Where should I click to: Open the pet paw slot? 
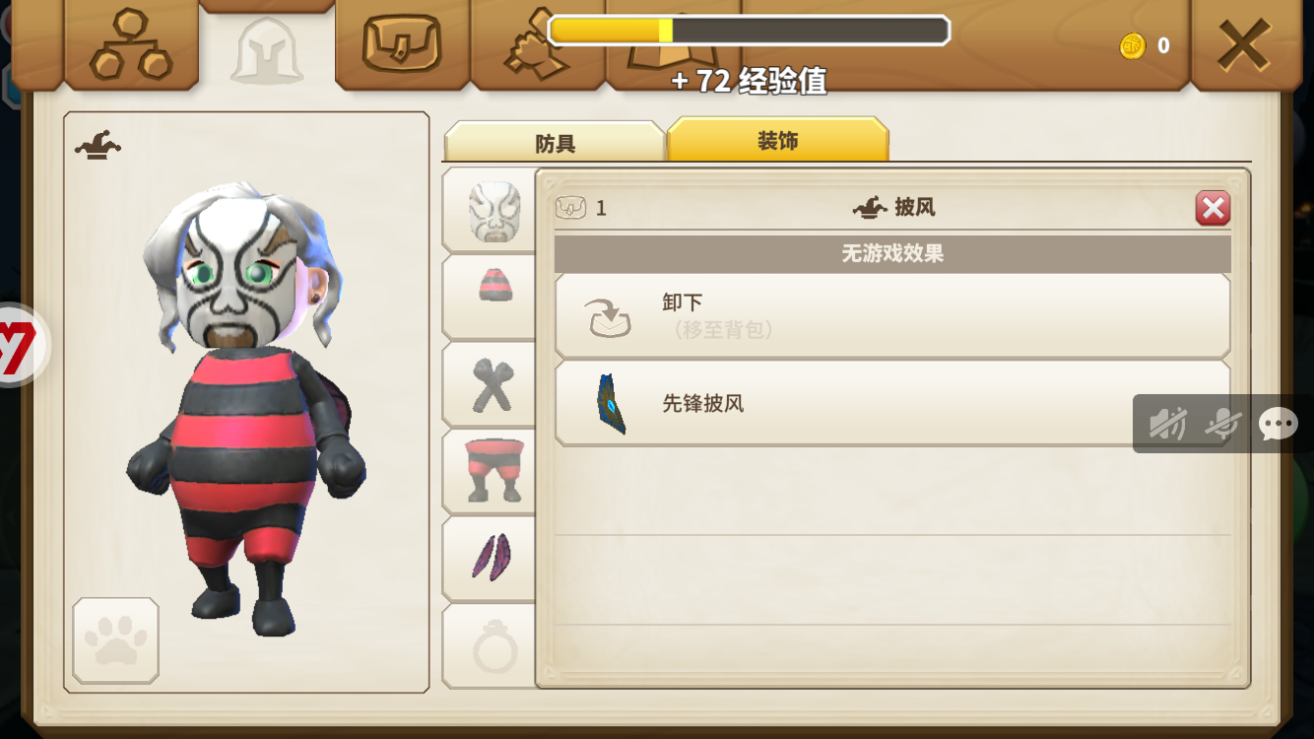tap(116, 641)
